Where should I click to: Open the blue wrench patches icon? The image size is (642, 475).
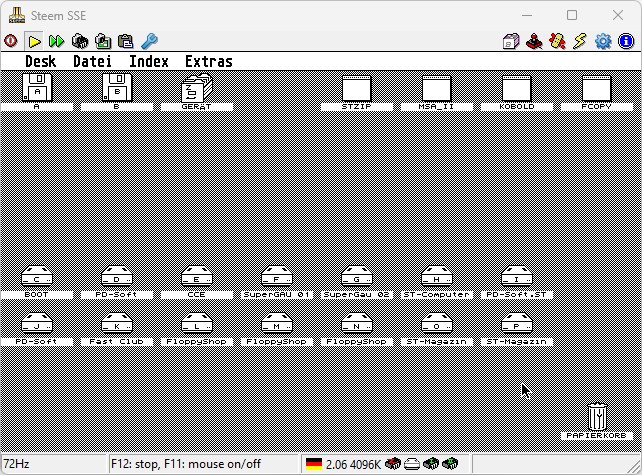click(x=149, y=41)
